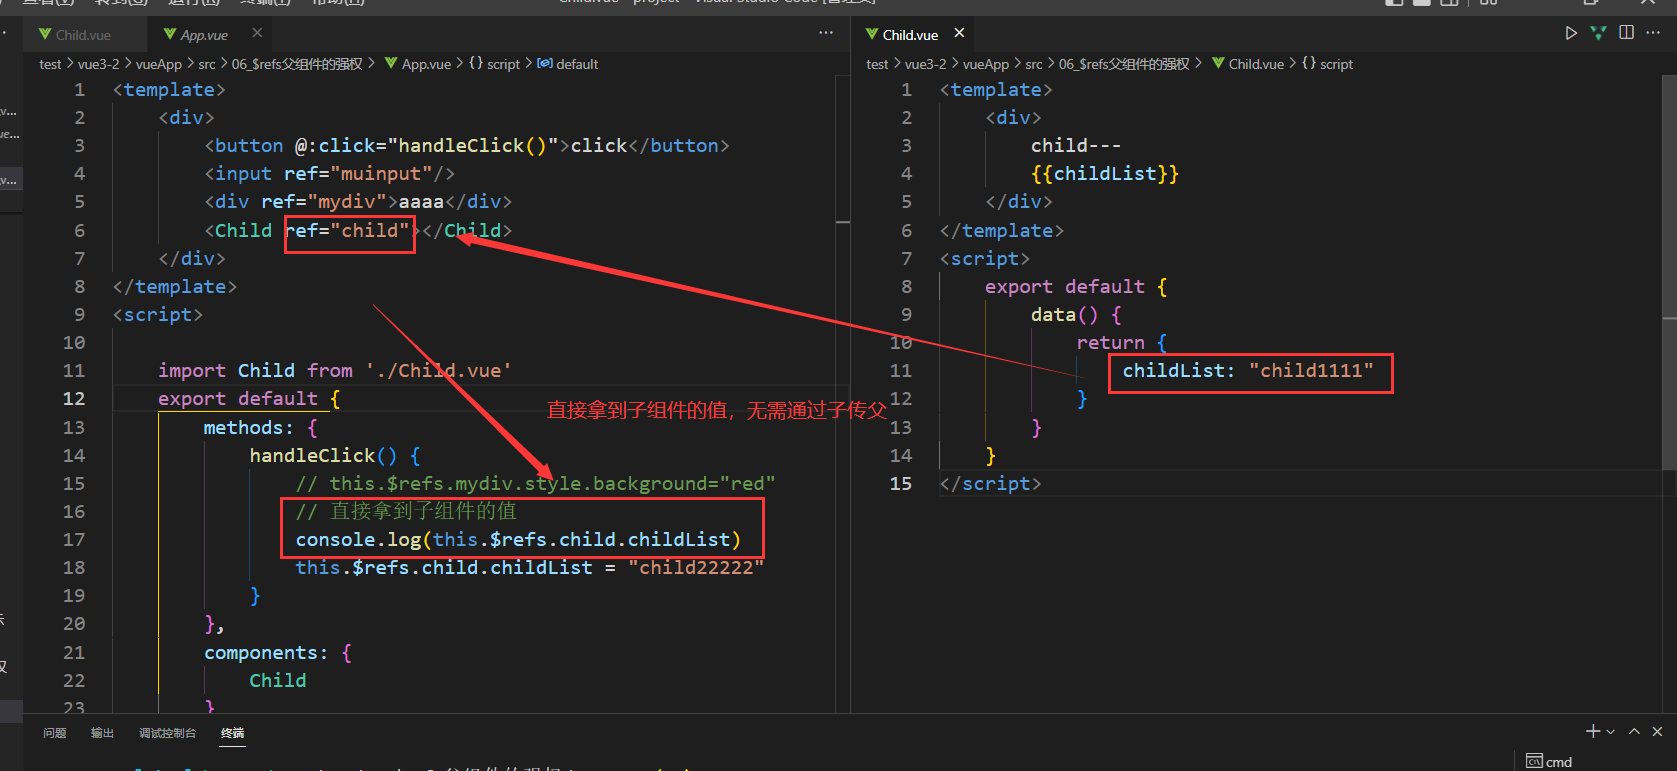Screen dimensions: 1677x771
Task: Click the "child1111" string in Child.vue
Action: (1311, 370)
